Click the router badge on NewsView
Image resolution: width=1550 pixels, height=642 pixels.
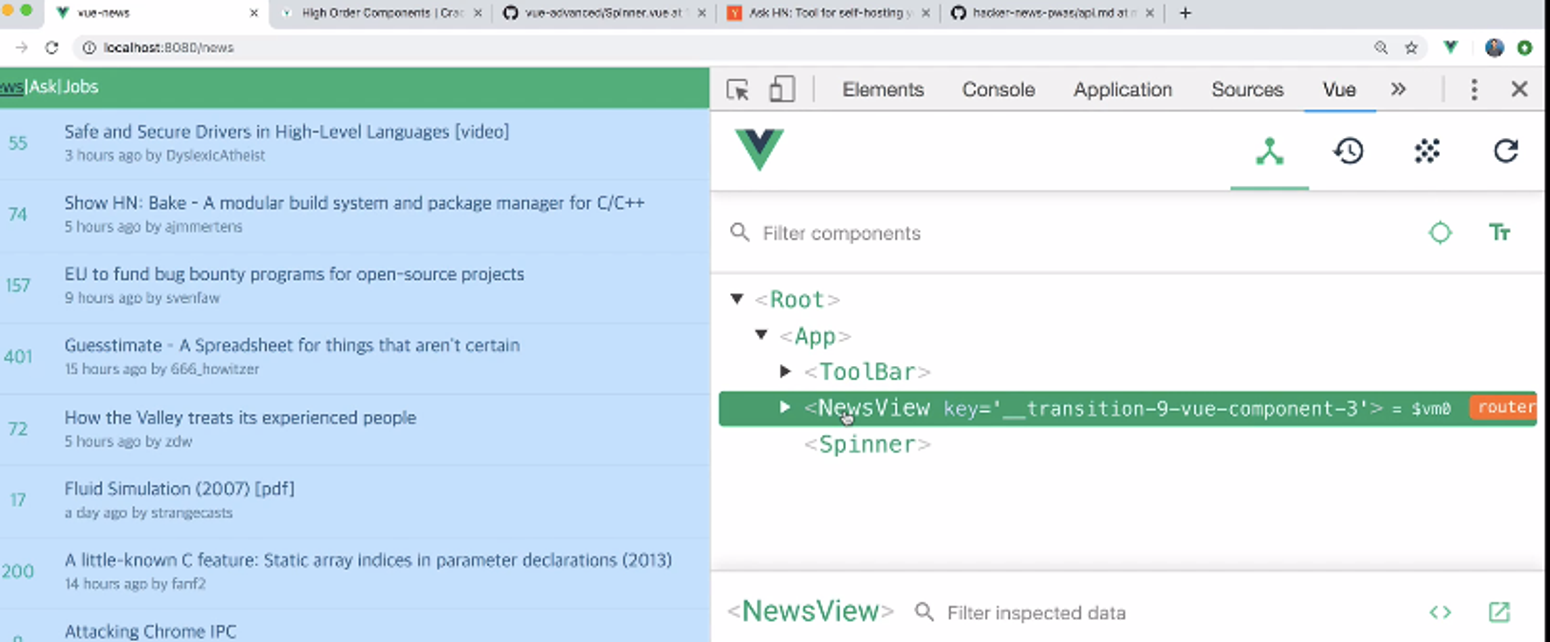tap(1503, 408)
